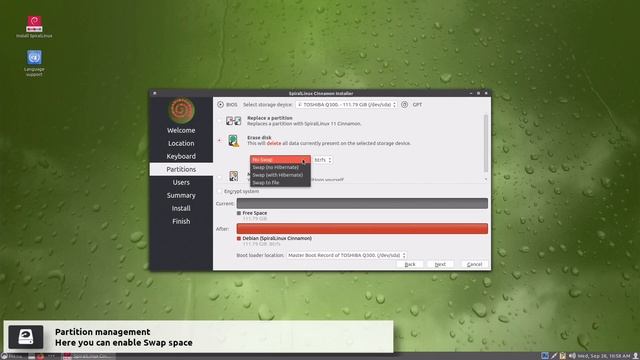Go to the Finish step in sidebar
This screenshot has height=360, width=640.
pyautogui.click(x=181, y=222)
